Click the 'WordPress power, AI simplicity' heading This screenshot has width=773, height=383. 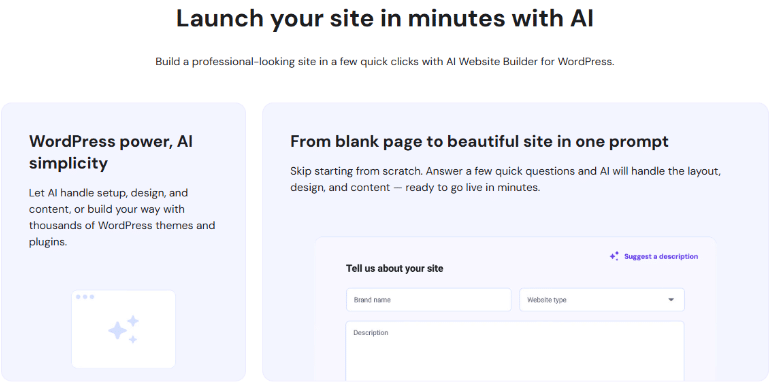pyautogui.click(x=111, y=152)
